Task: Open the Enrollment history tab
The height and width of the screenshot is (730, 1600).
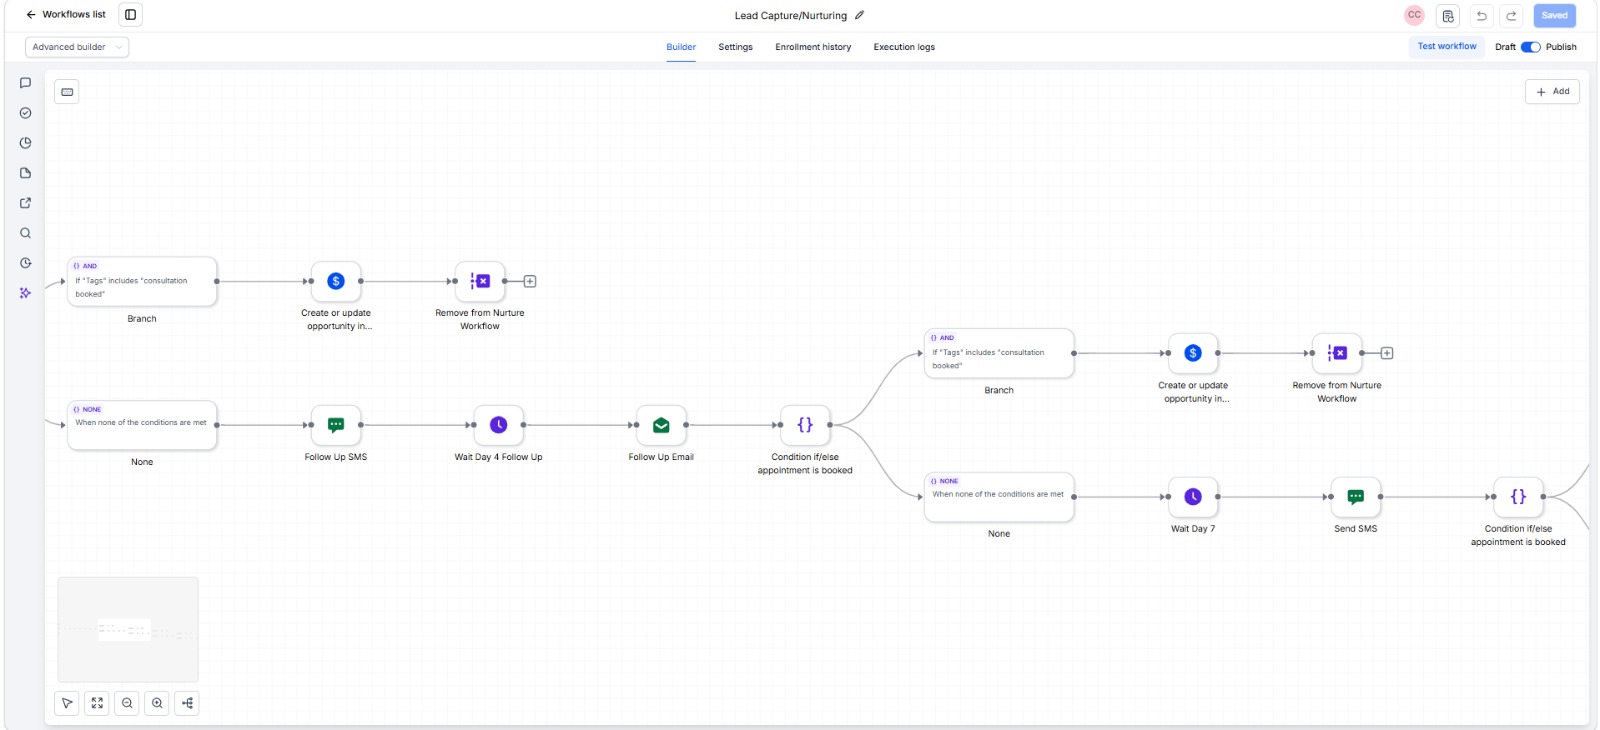Action: coord(813,47)
